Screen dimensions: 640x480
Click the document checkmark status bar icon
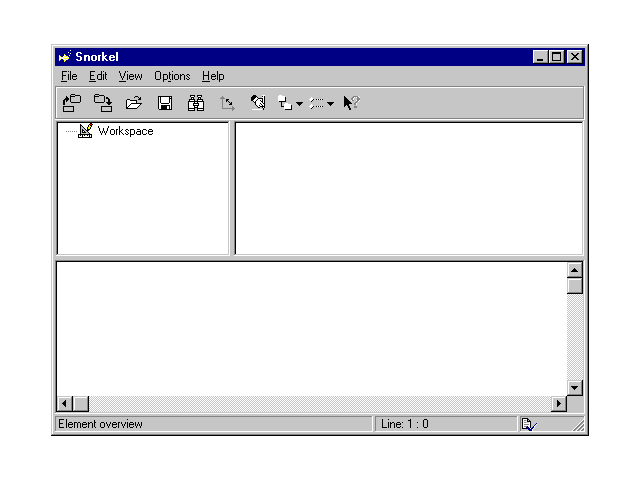[x=528, y=424]
